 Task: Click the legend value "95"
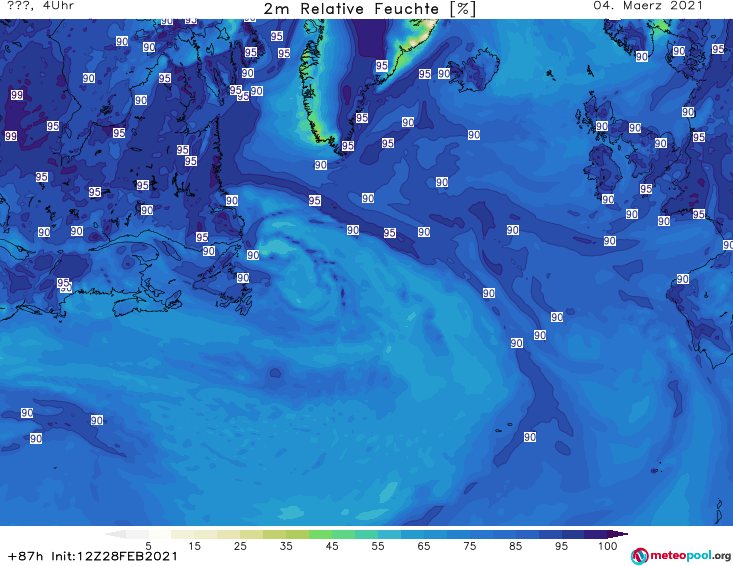point(561,546)
